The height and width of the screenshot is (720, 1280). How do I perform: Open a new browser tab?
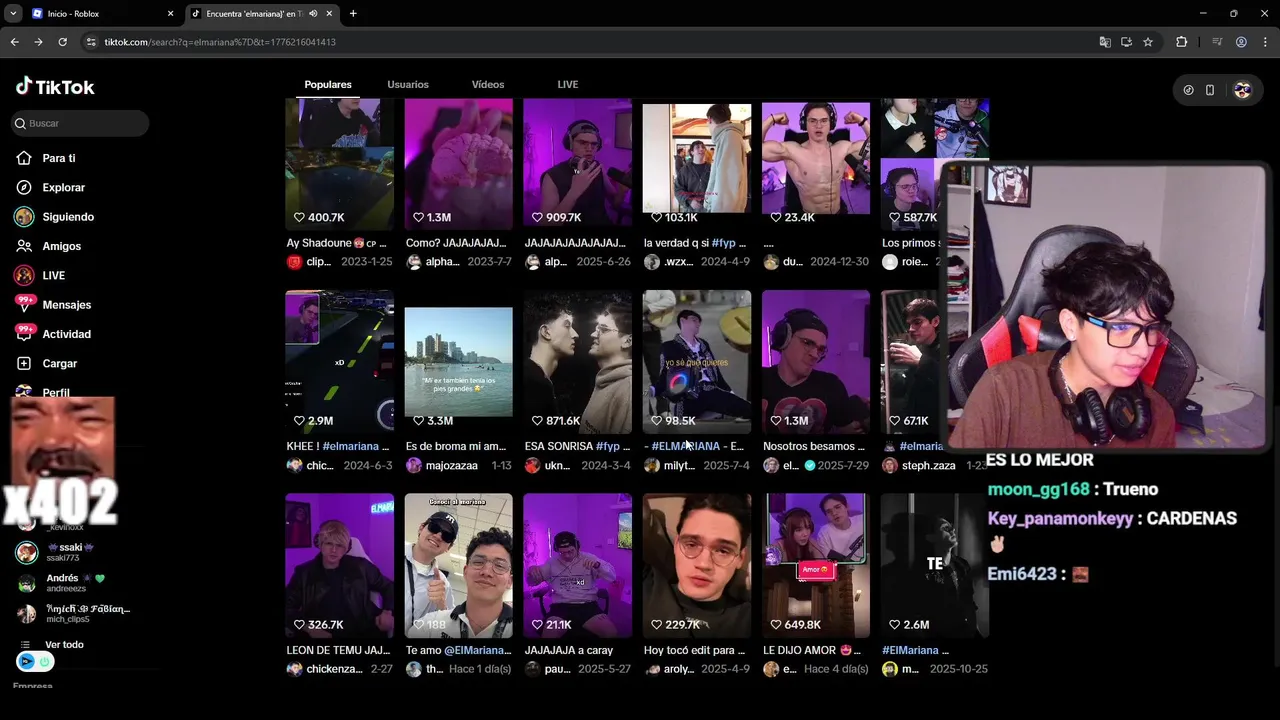(353, 14)
